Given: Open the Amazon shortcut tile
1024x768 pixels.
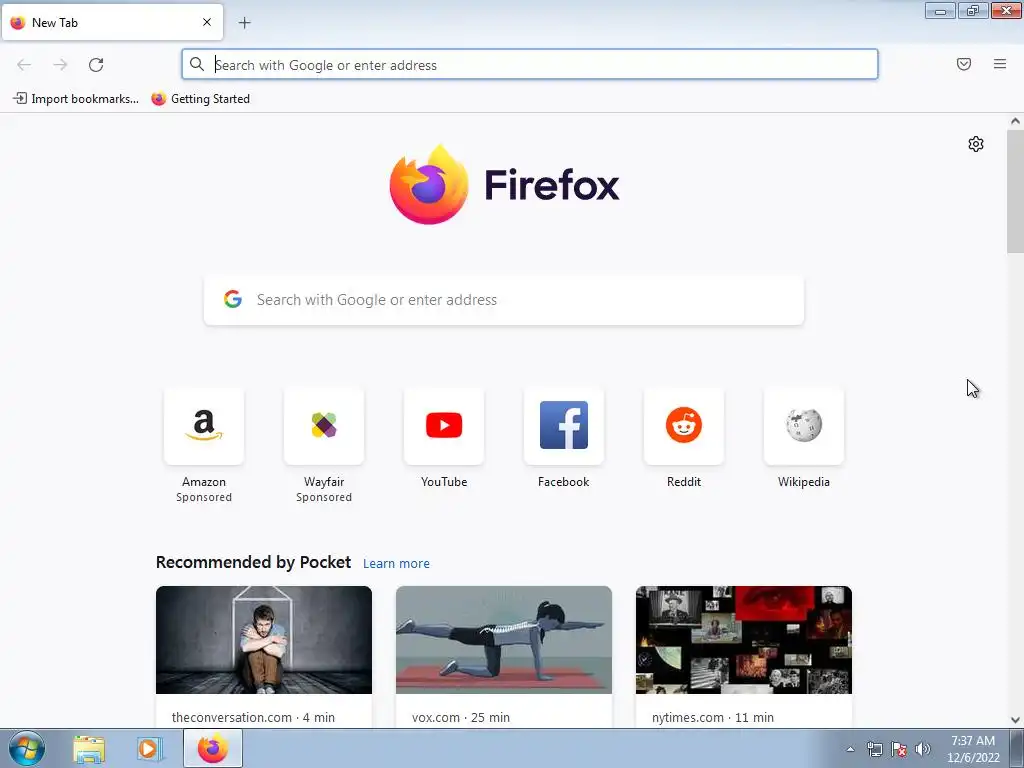Looking at the screenshot, I should point(204,426).
